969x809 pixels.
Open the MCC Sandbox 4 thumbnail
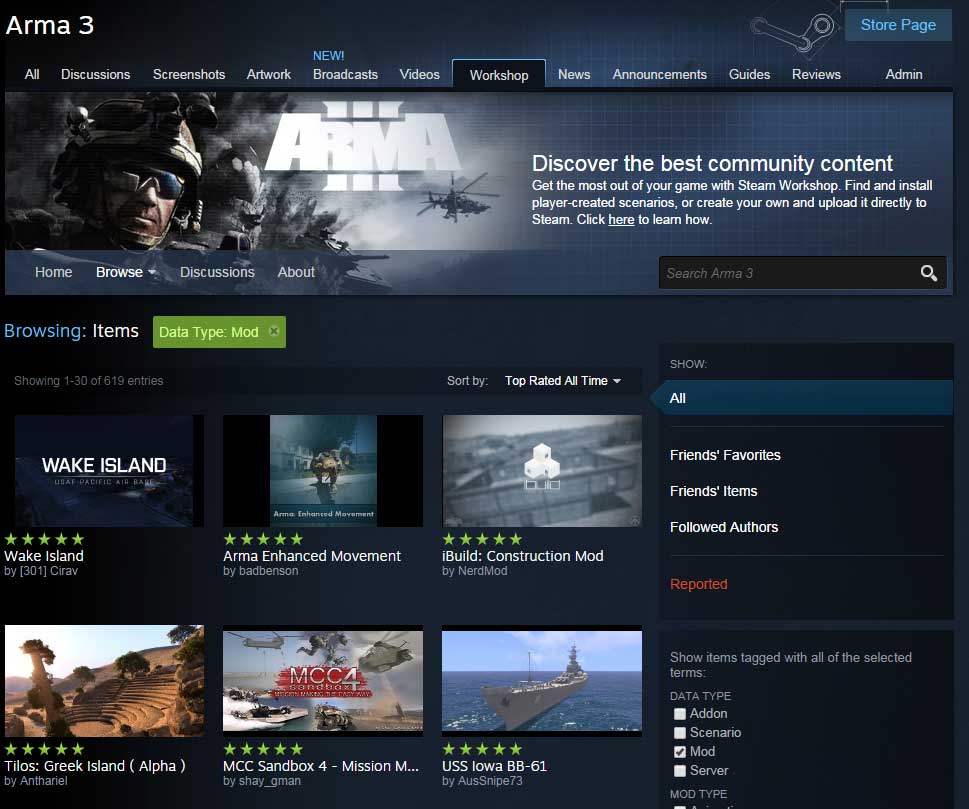pos(323,681)
